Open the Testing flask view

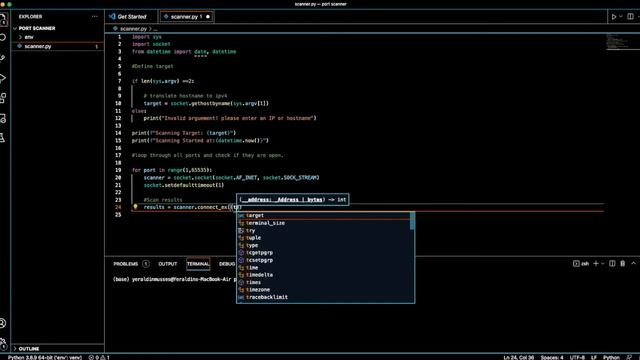[3, 138]
